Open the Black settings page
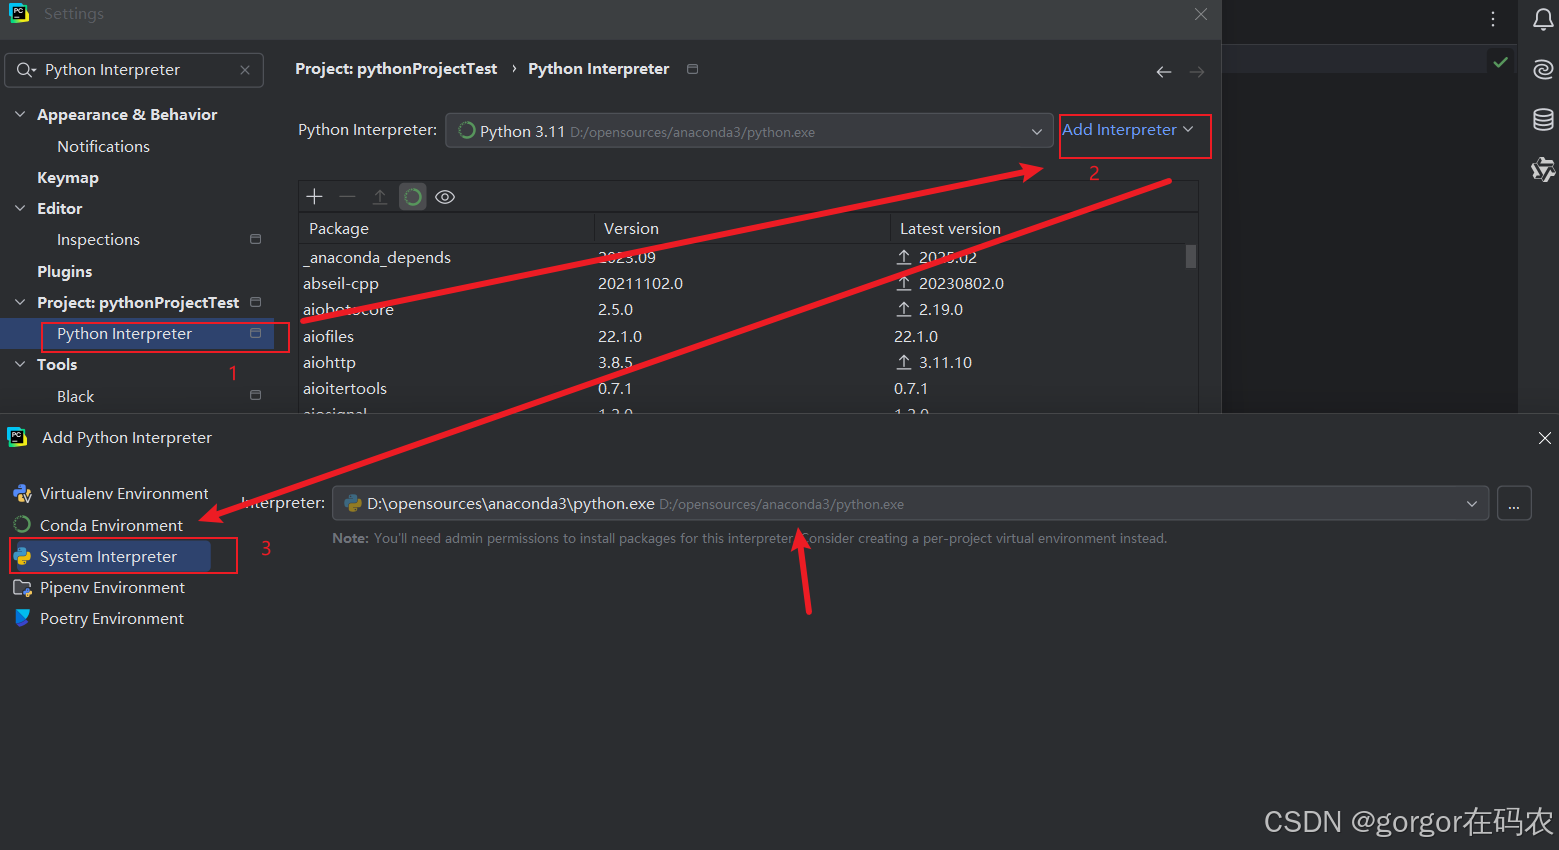Image resolution: width=1559 pixels, height=850 pixels. 75,396
